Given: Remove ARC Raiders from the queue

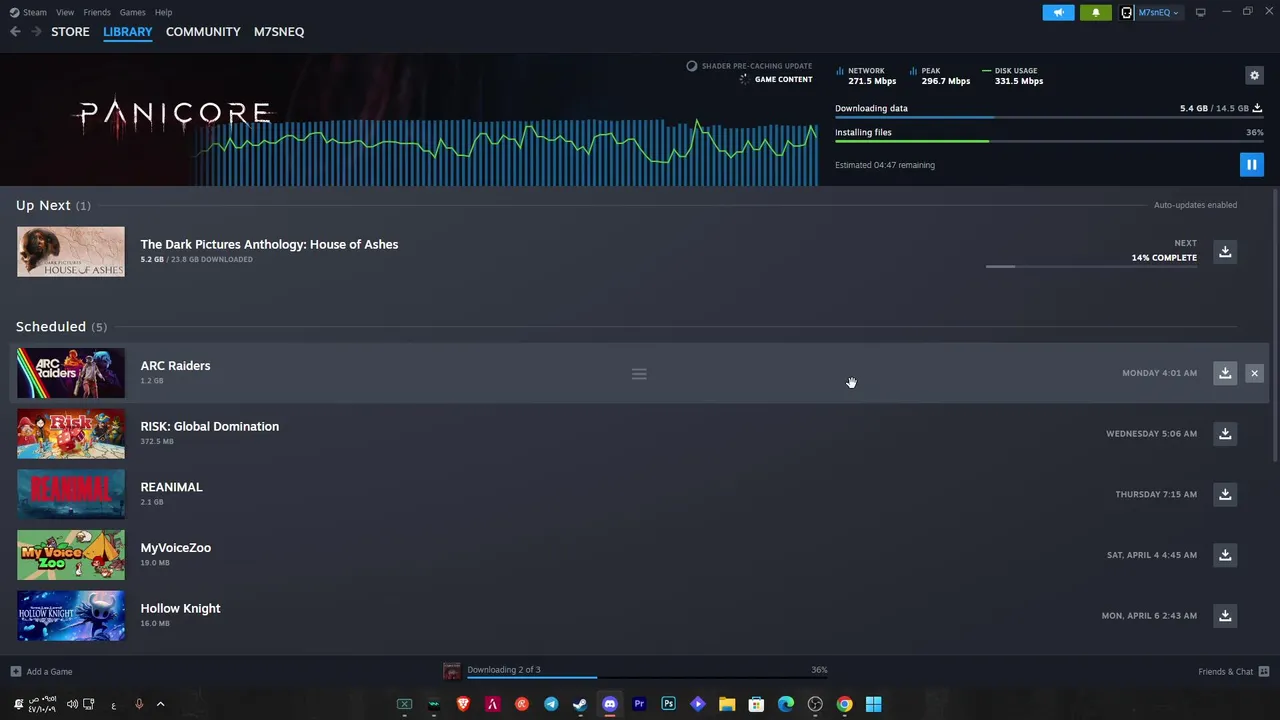Looking at the screenshot, I should click(x=1254, y=373).
